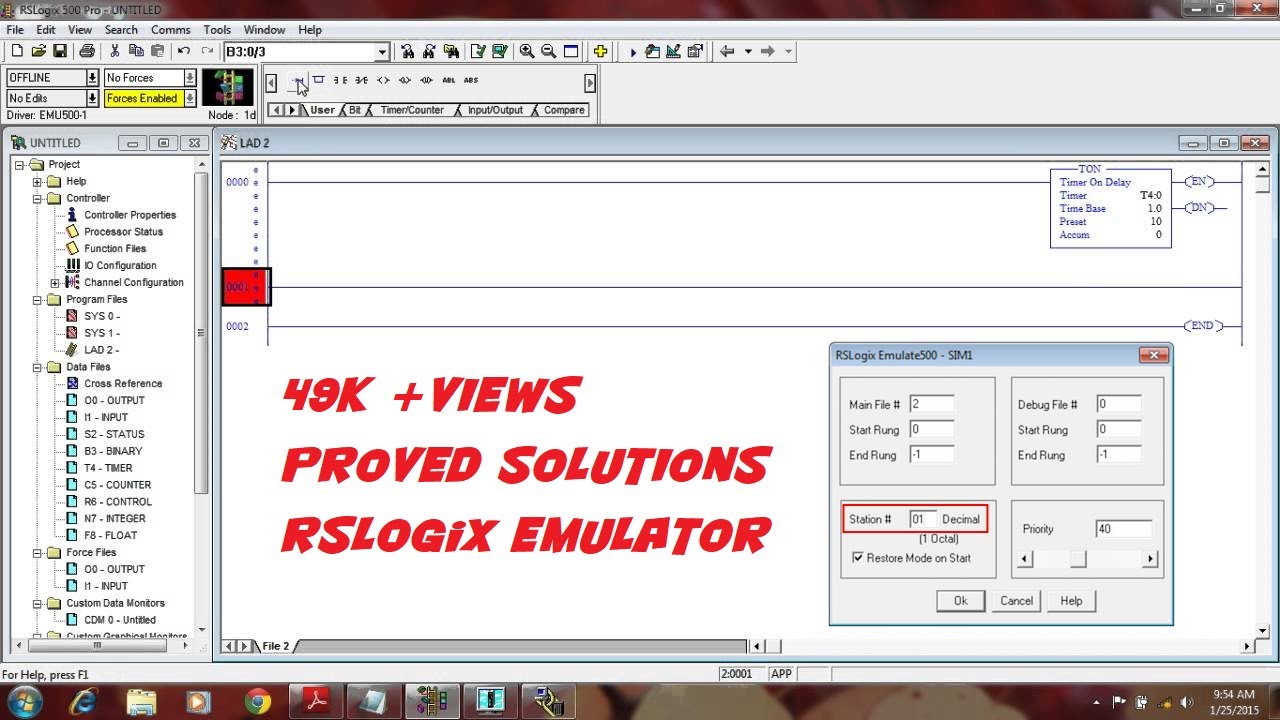Click the Cut scissors icon

[114, 51]
